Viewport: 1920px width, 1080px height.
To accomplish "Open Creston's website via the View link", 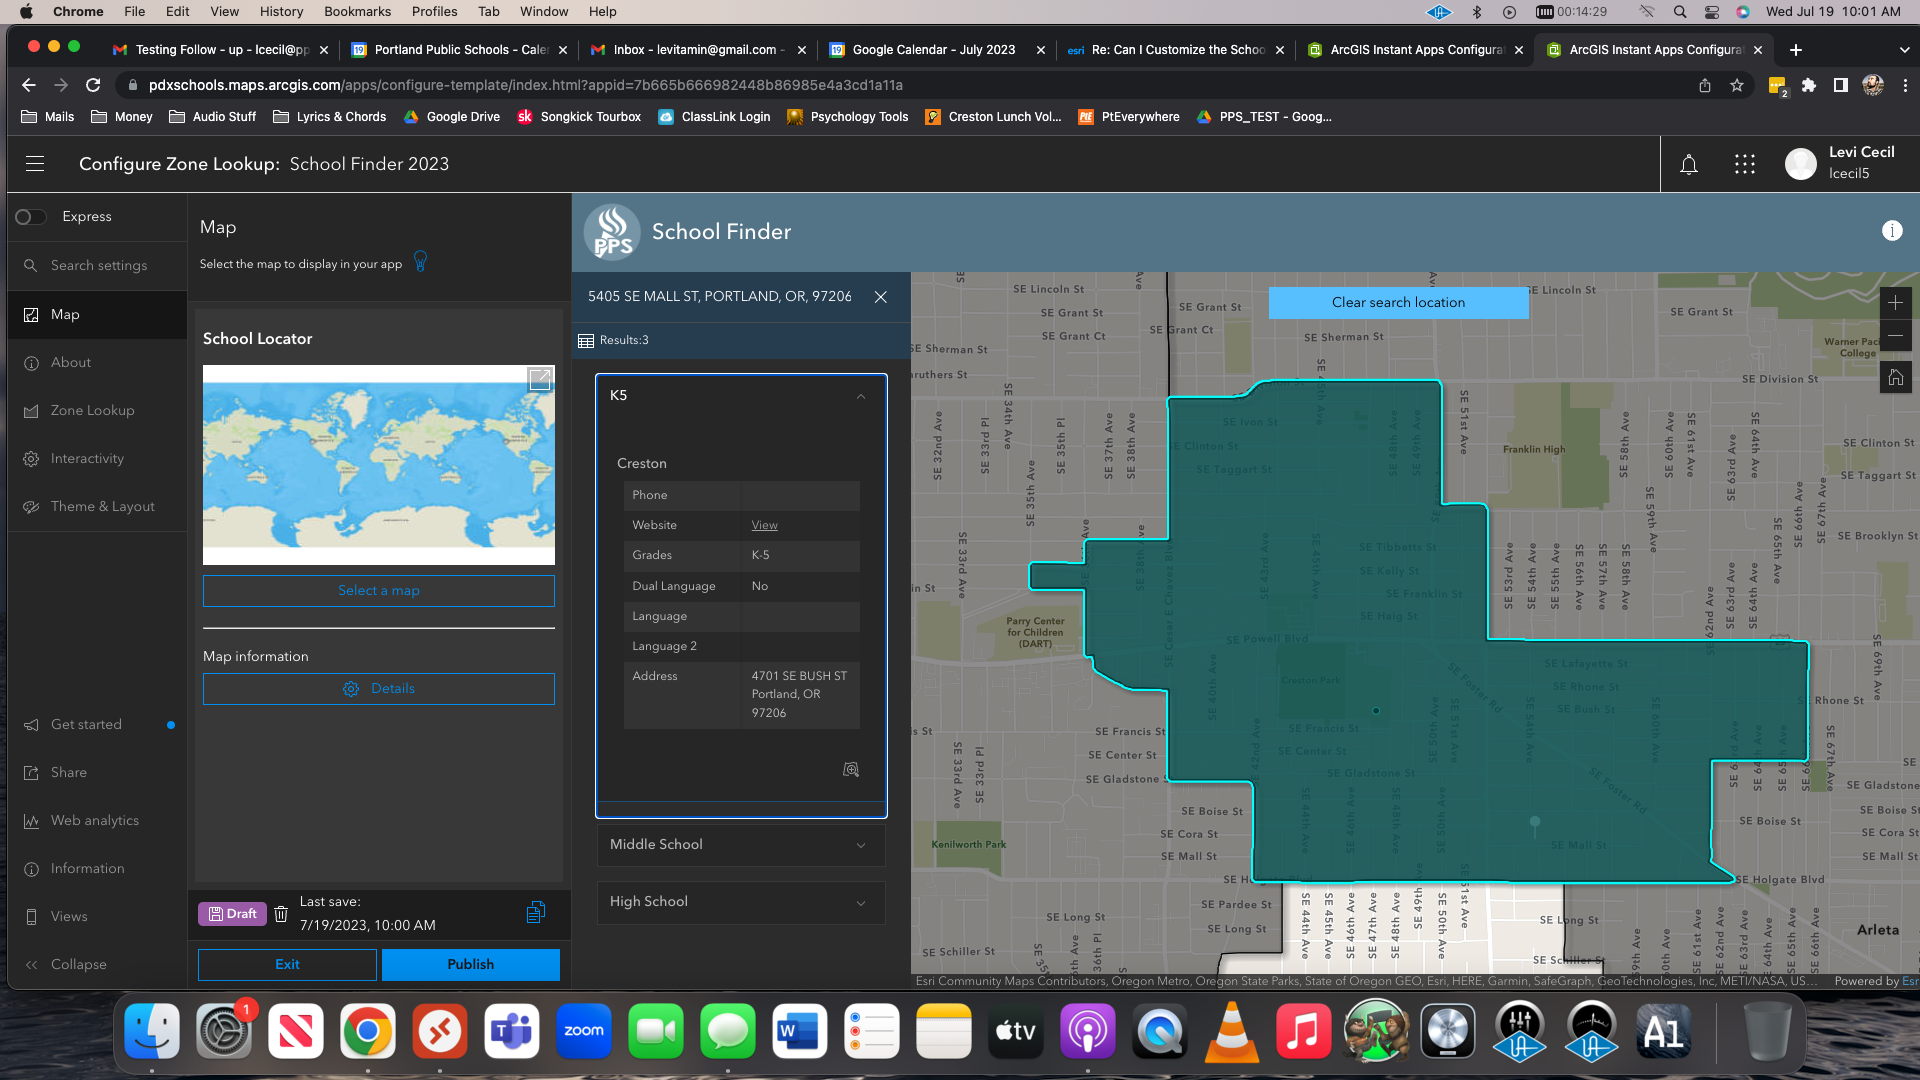I will (x=763, y=525).
